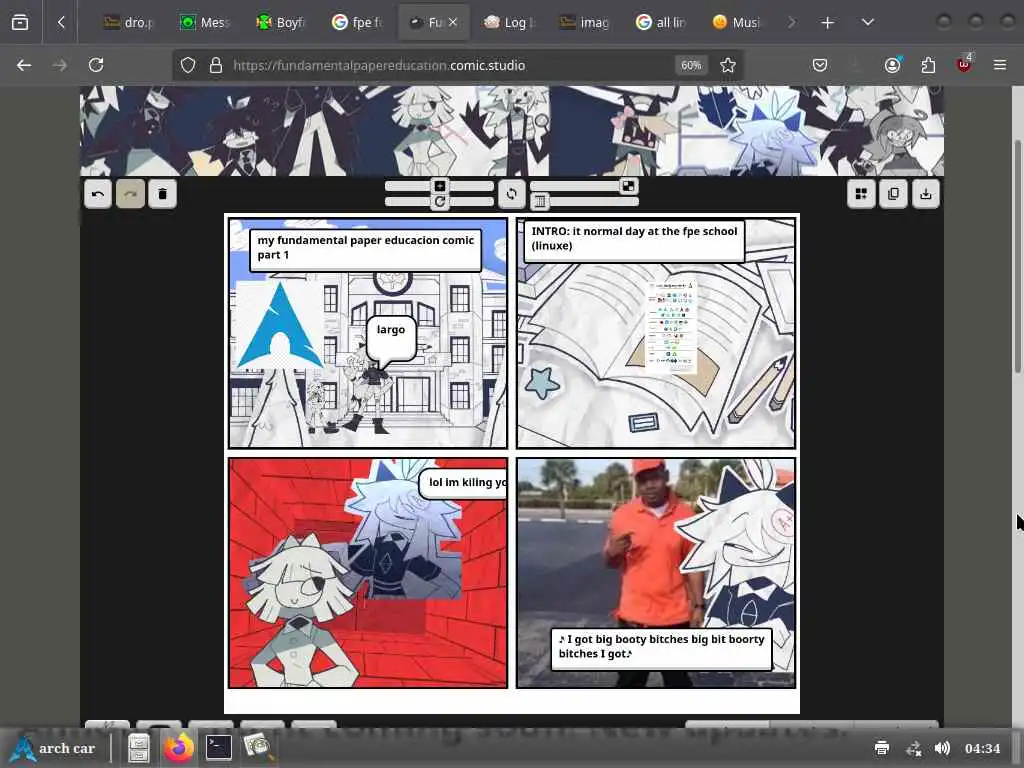The image size is (1024, 768).
Task: Click the column-width slider handle
Action: coord(539,201)
